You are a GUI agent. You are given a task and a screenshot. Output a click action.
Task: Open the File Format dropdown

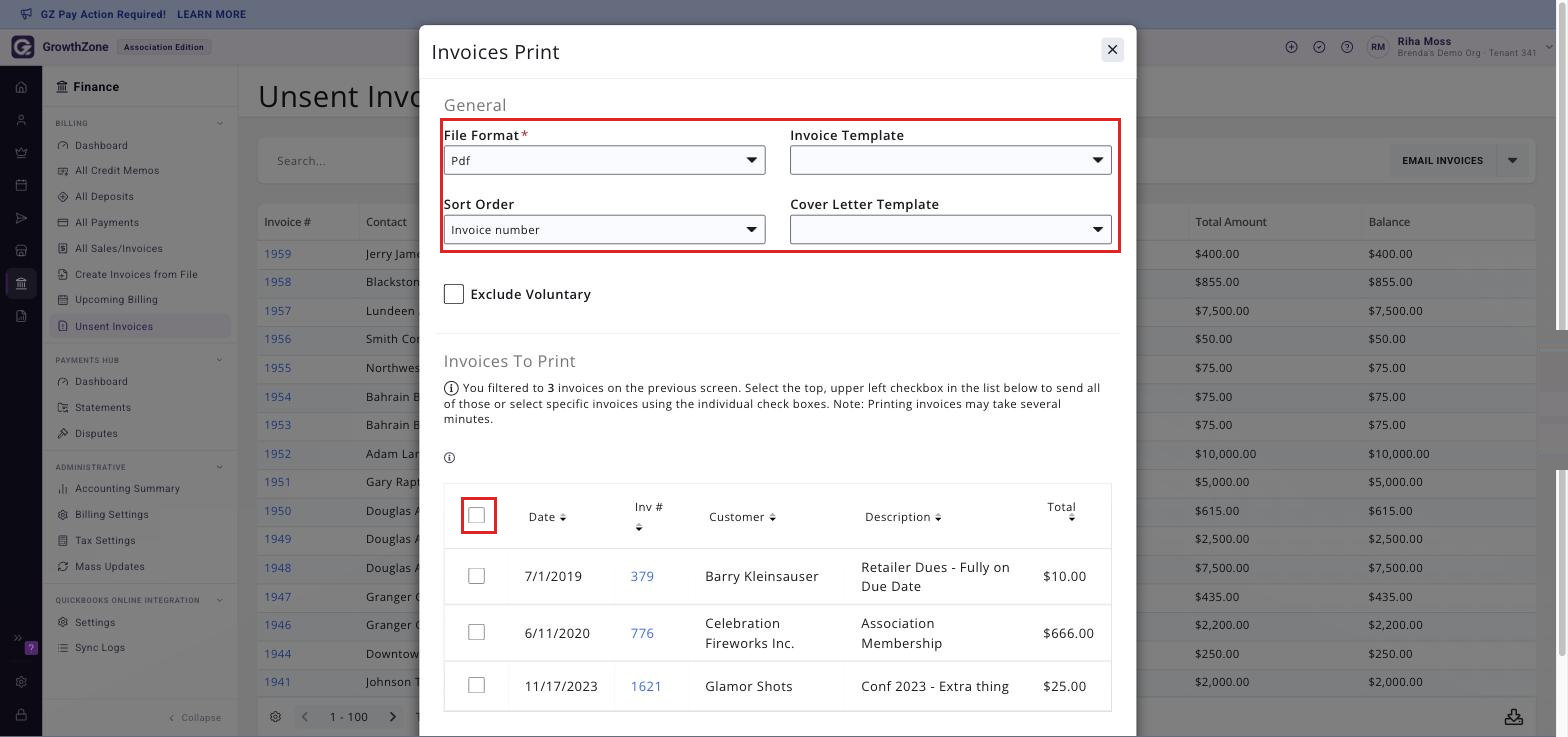point(605,160)
